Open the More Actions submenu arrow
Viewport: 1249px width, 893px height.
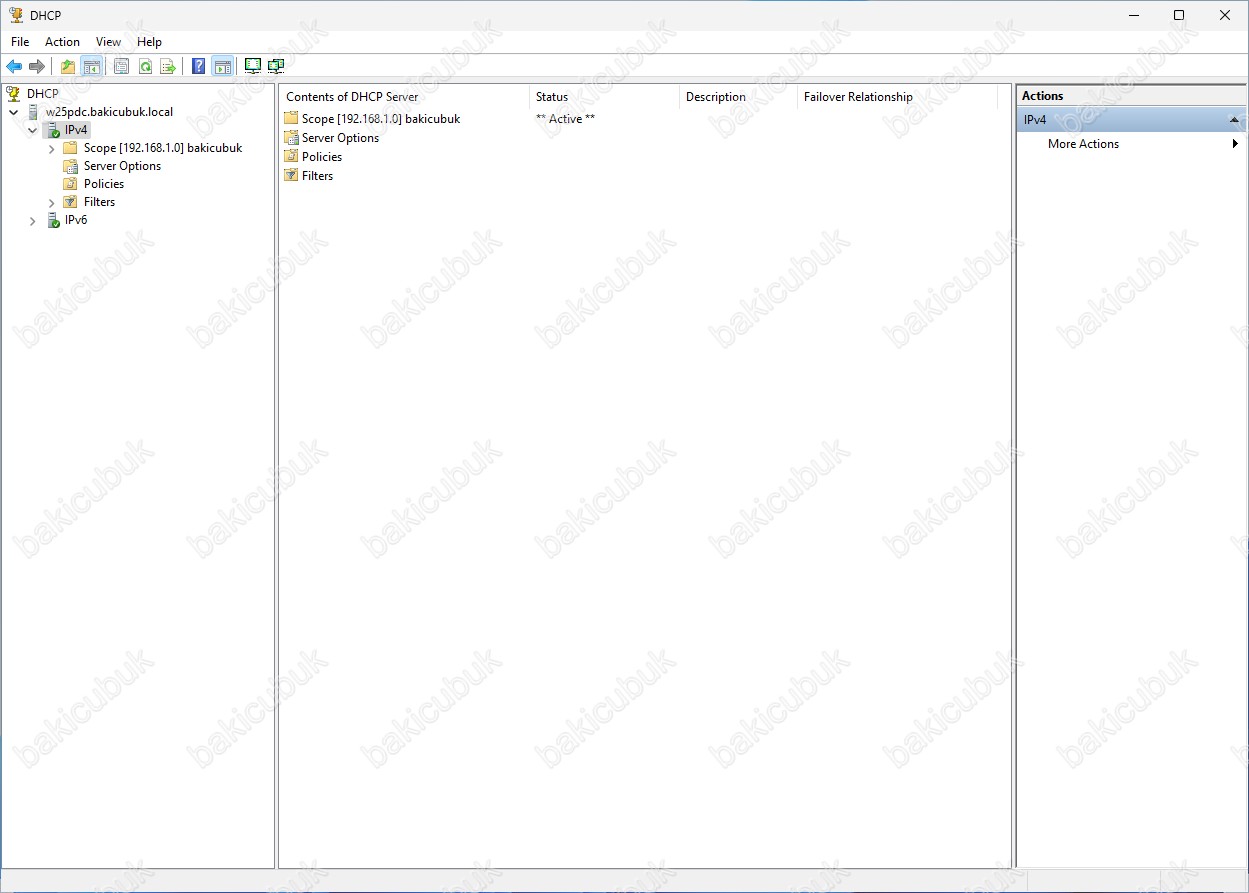coord(1235,144)
